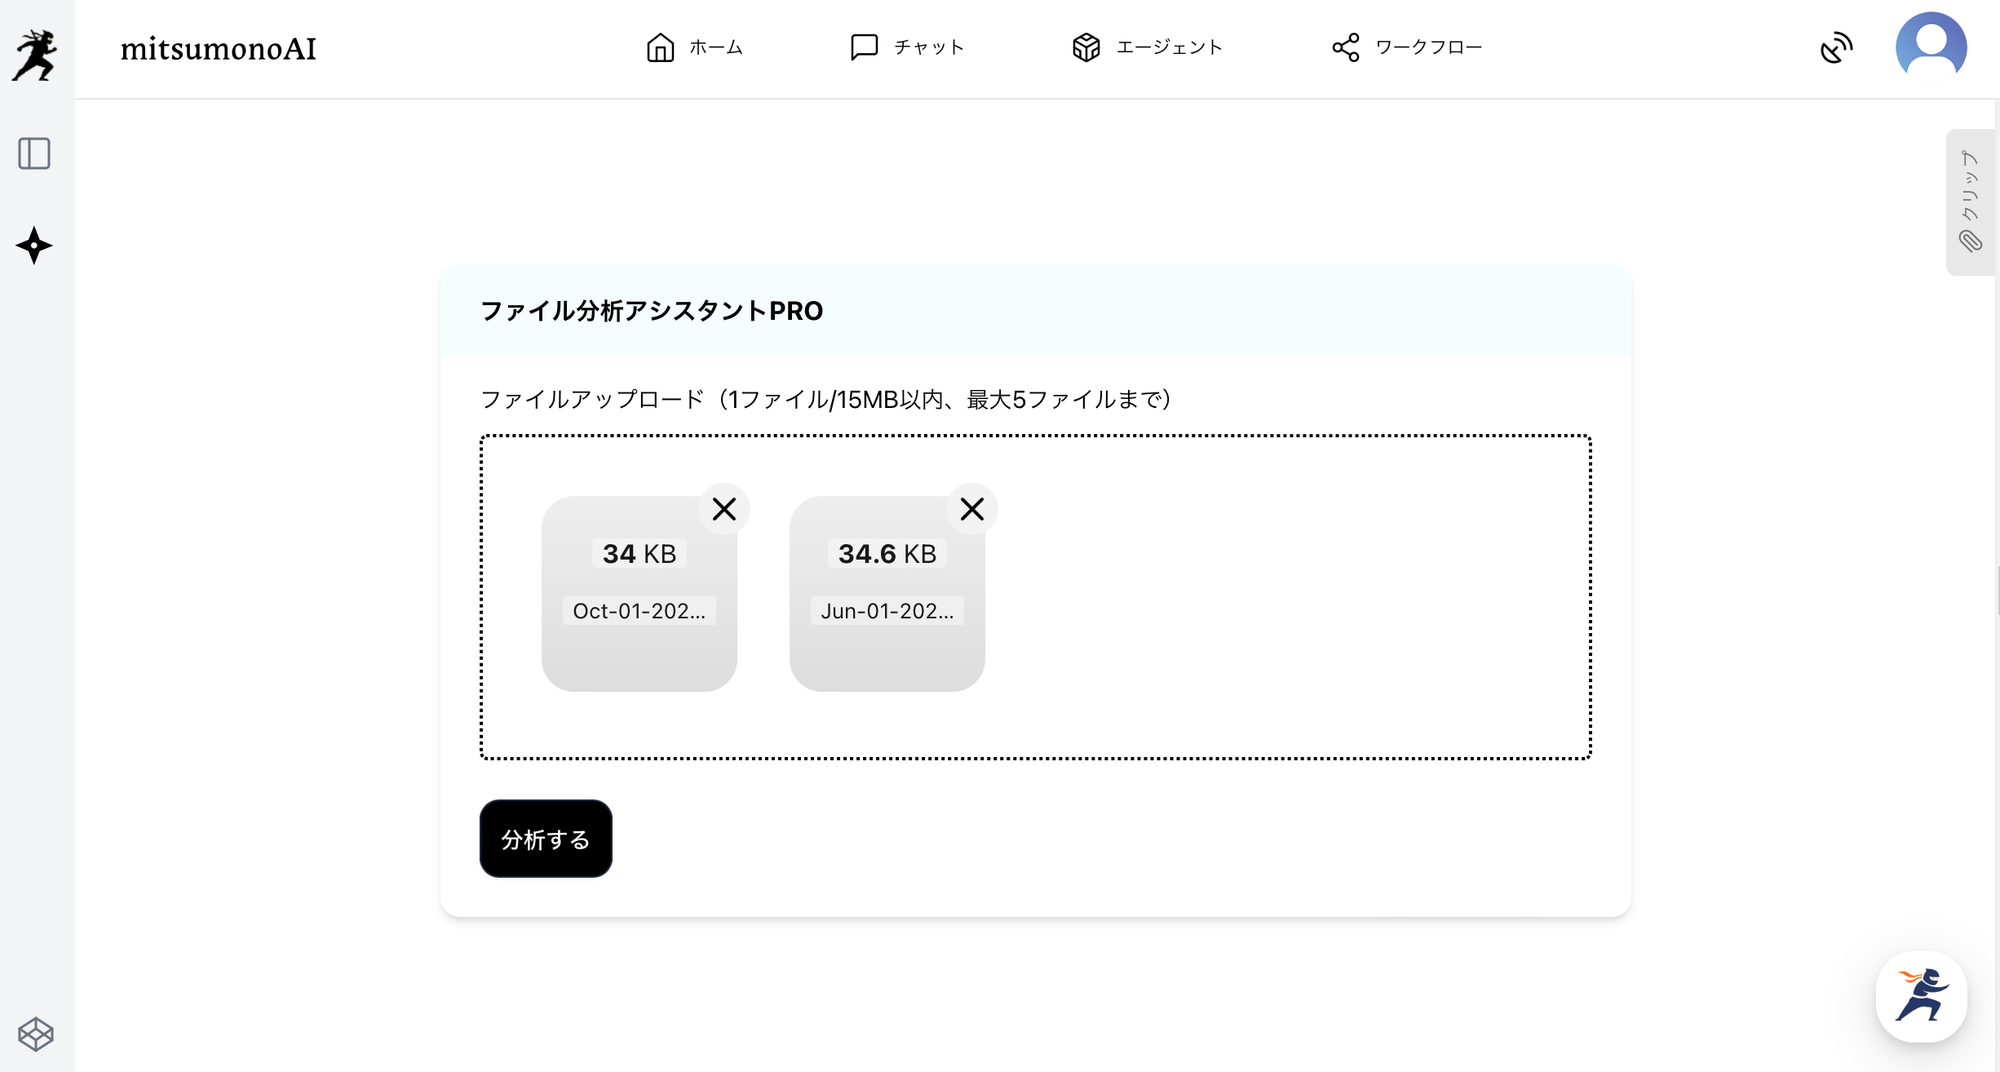
Task: Open the user profile avatar
Action: click(1931, 47)
